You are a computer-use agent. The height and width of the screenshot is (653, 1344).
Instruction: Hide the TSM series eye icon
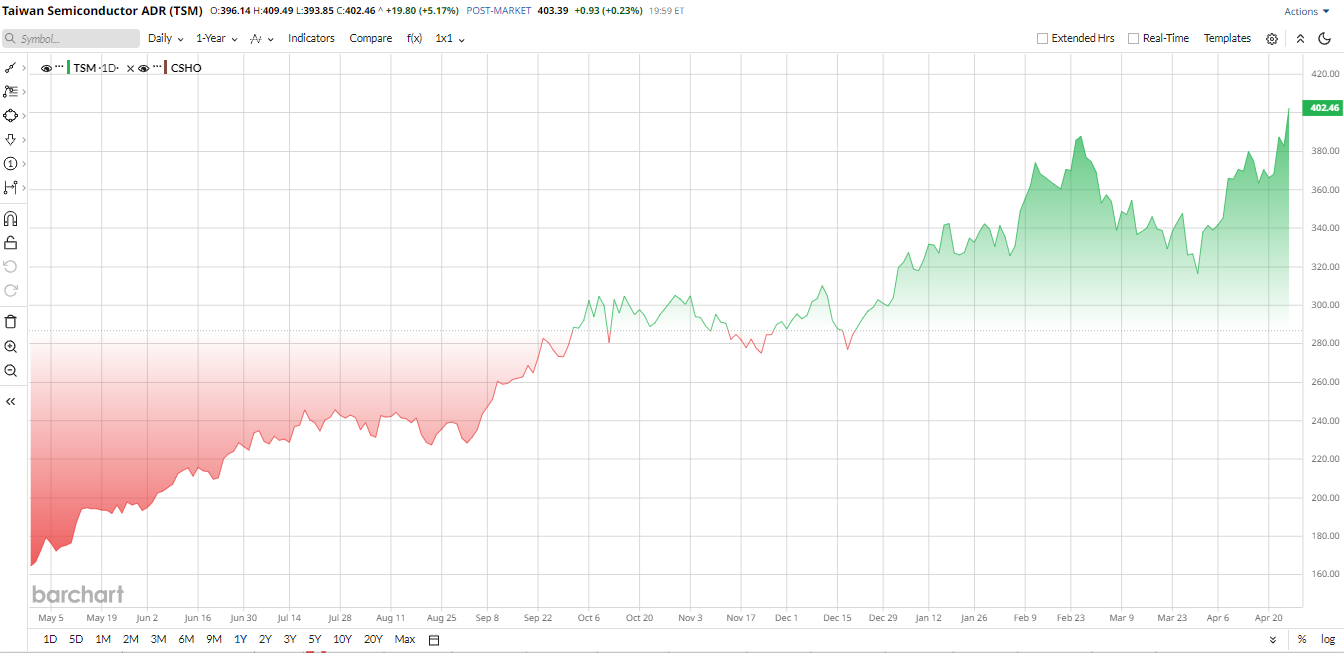(x=46, y=68)
